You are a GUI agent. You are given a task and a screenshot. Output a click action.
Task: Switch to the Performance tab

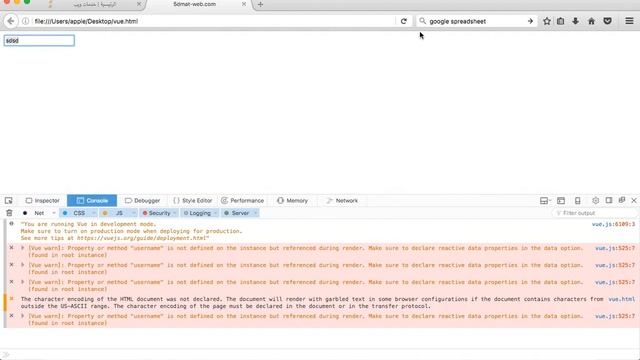click(x=242, y=200)
